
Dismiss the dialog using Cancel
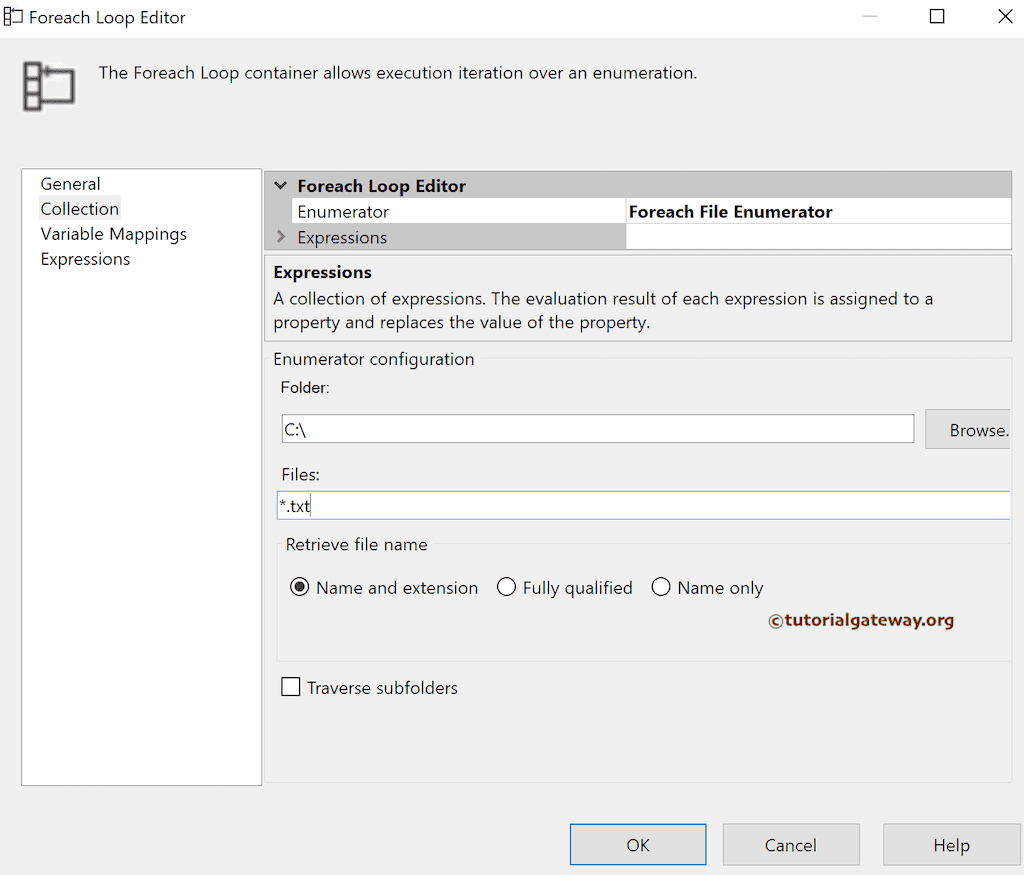pyautogui.click(x=790, y=844)
